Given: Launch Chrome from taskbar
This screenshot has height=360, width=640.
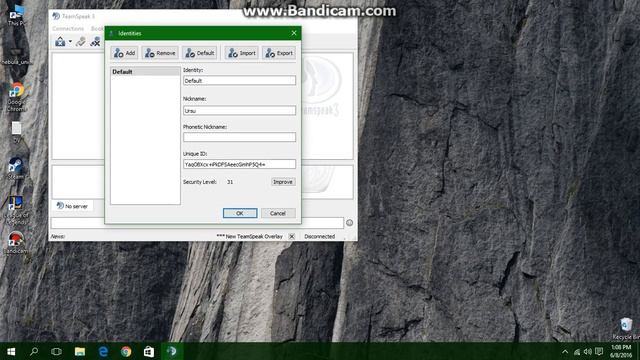Looking at the screenshot, I should tap(126, 351).
